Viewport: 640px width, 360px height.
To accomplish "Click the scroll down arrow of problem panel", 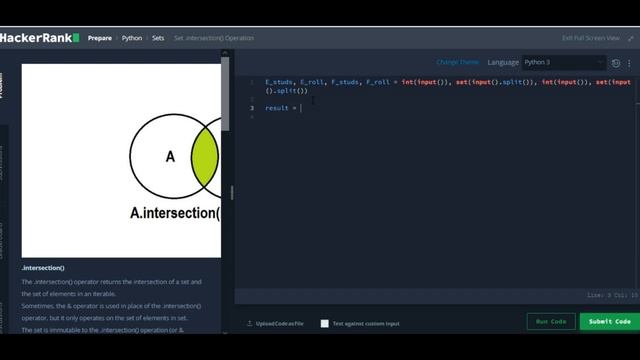I will [x=225, y=332].
